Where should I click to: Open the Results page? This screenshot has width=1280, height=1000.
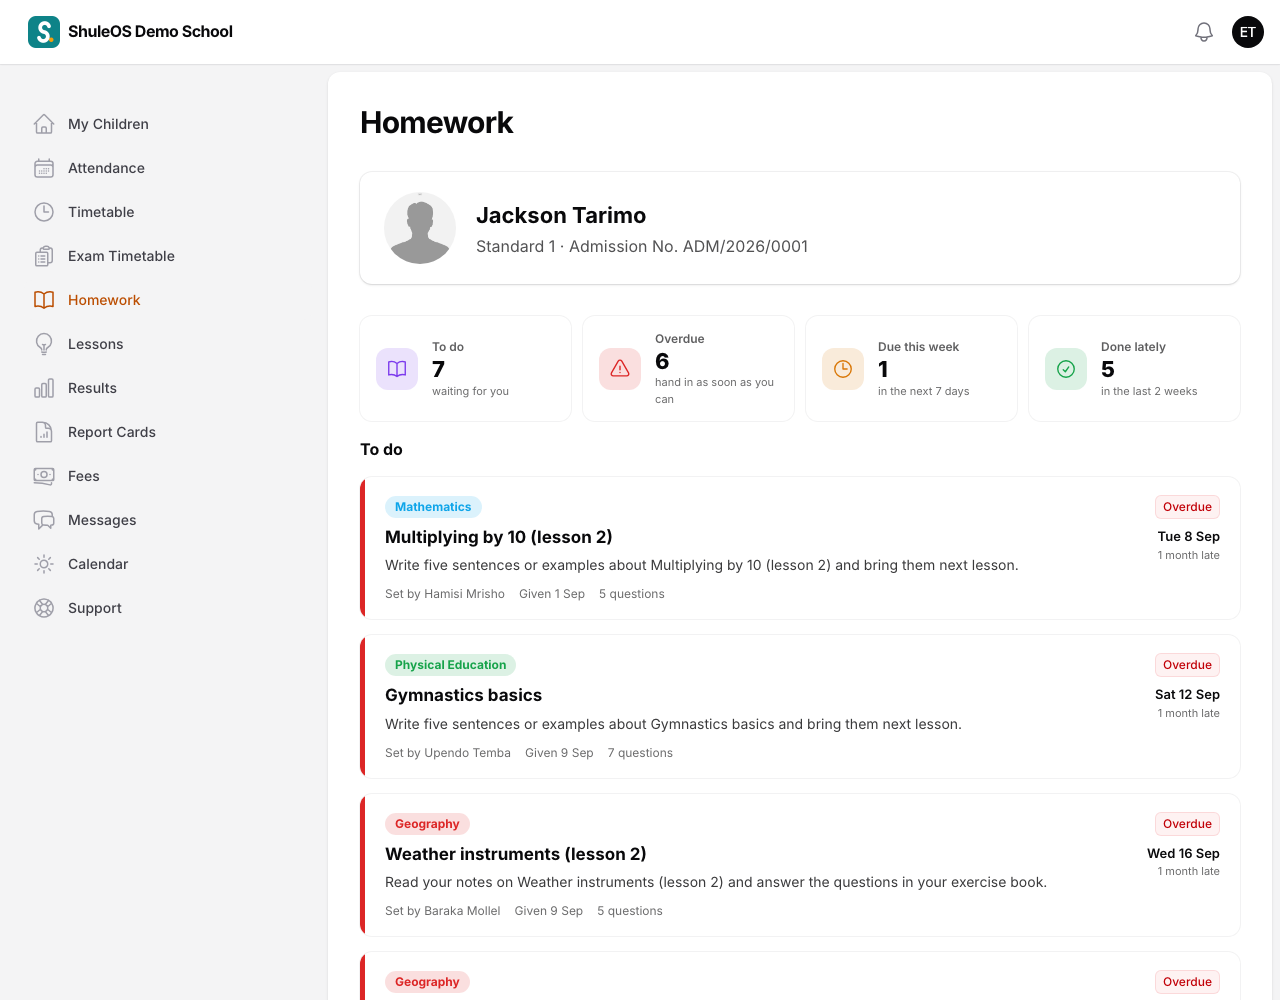[92, 388]
